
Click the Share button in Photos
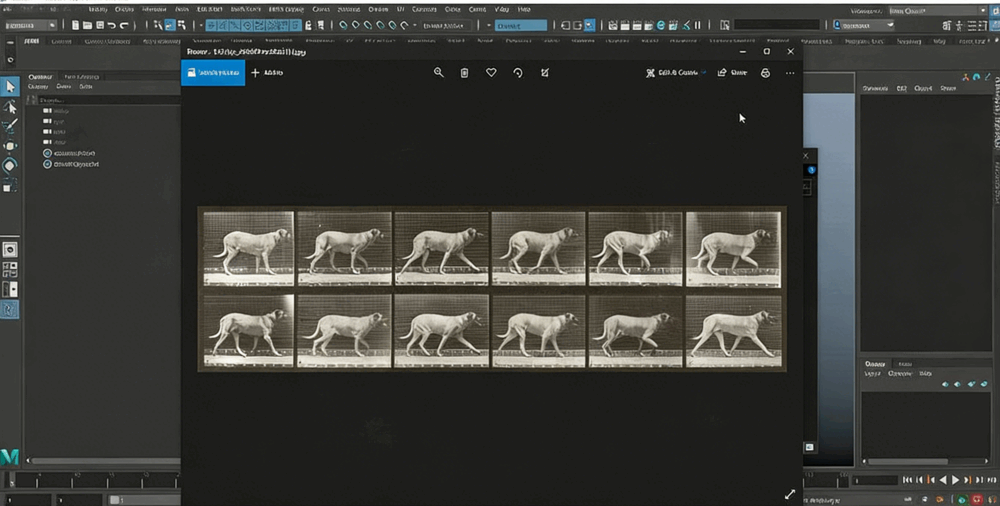(732, 73)
